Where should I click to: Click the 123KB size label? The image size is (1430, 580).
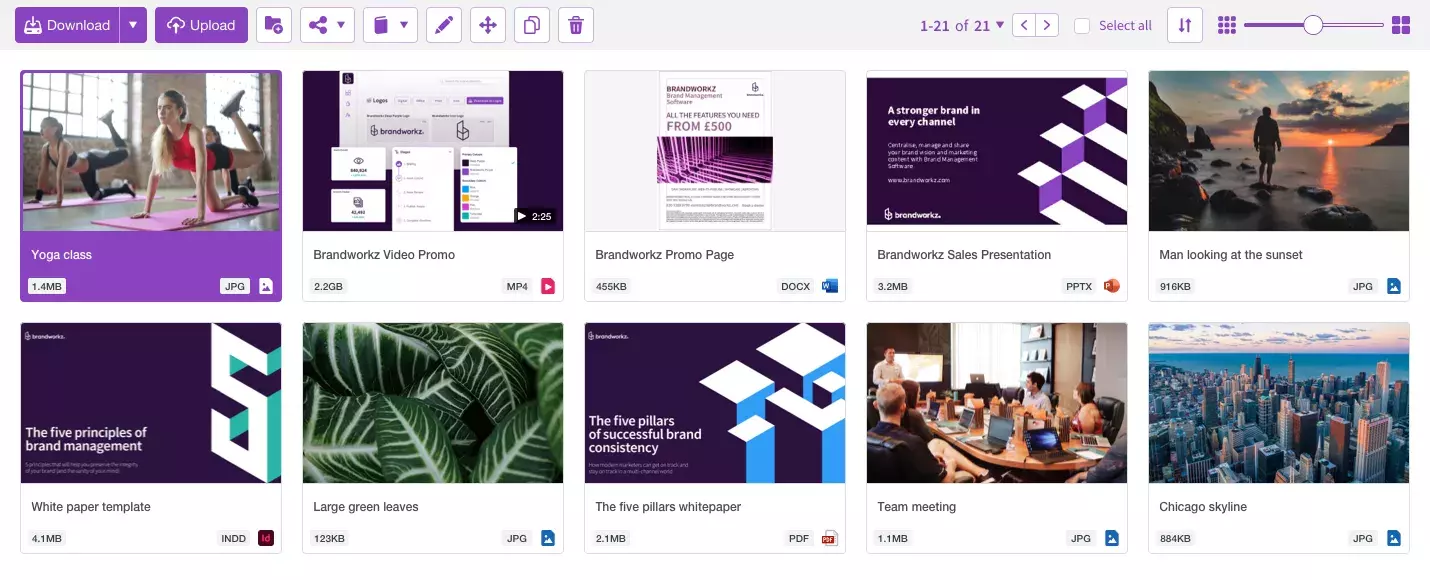pos(329,539)
